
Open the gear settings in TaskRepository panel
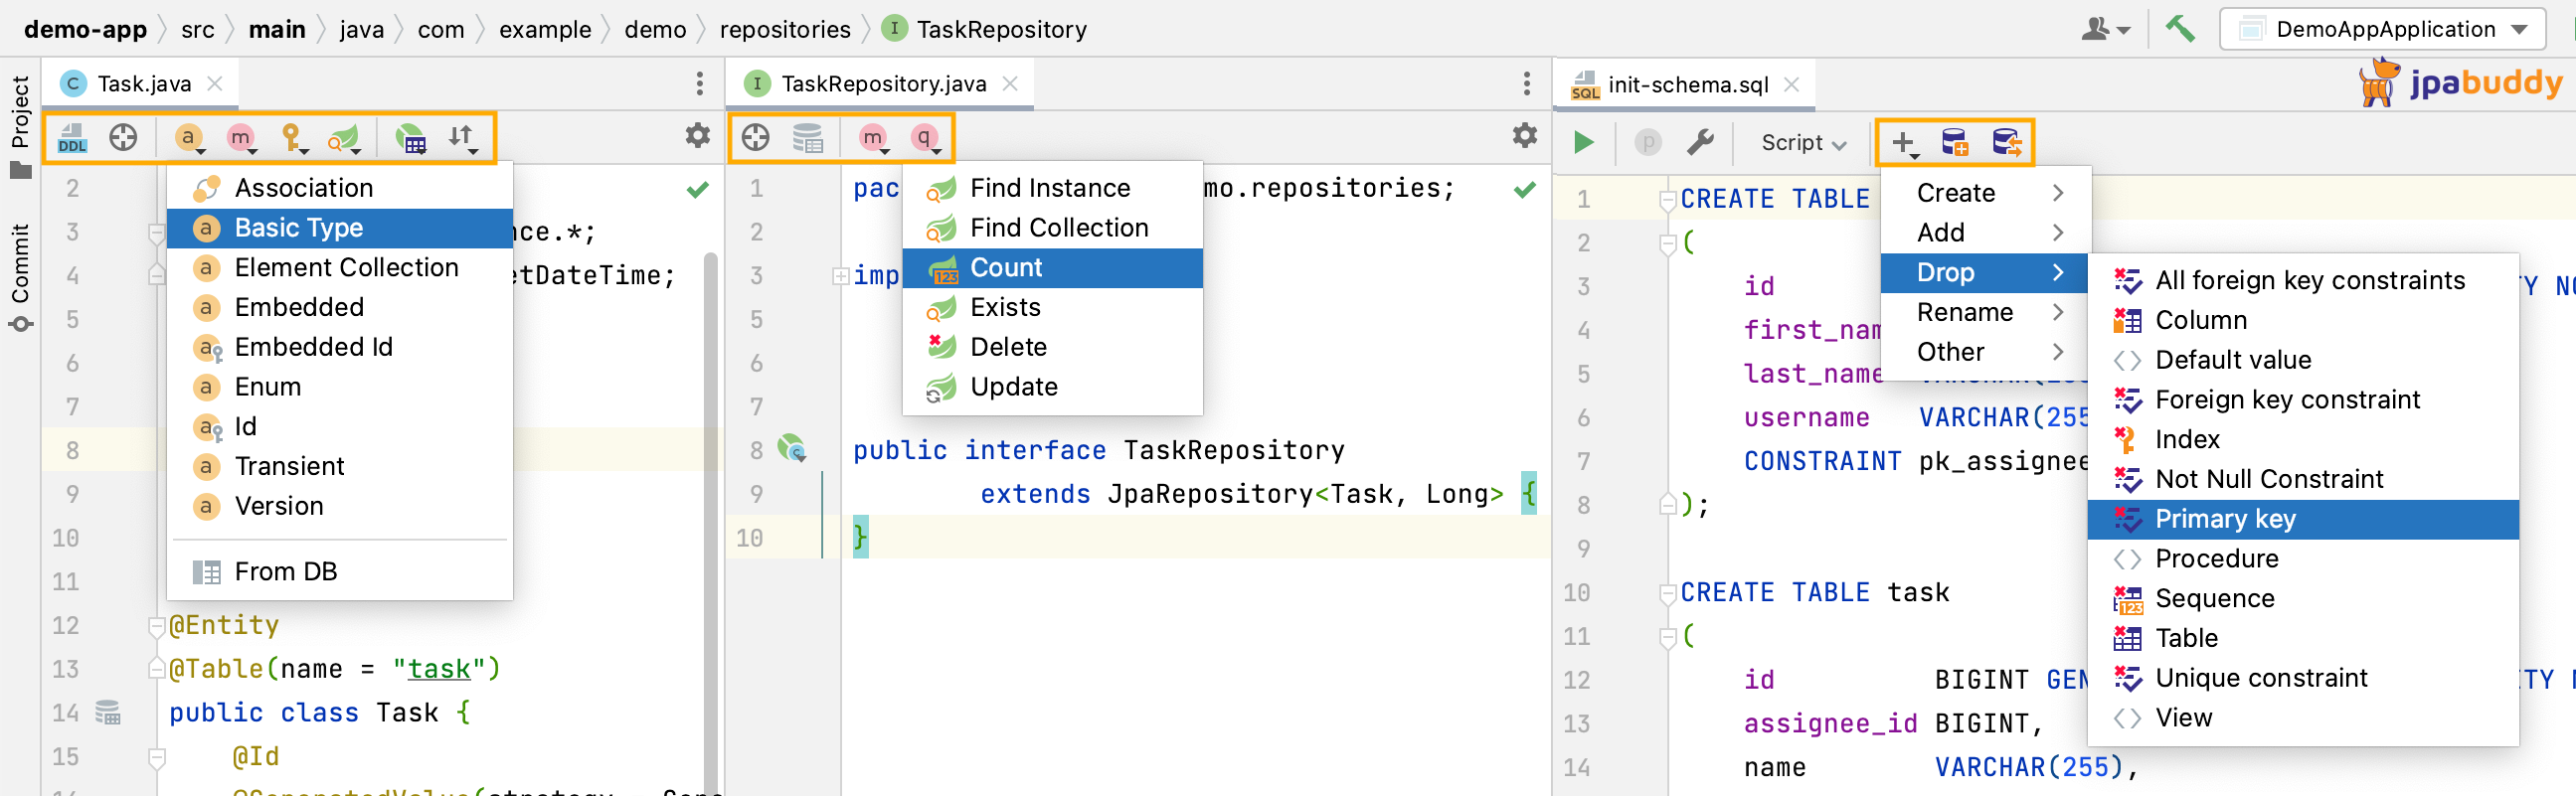(1524, 135)
